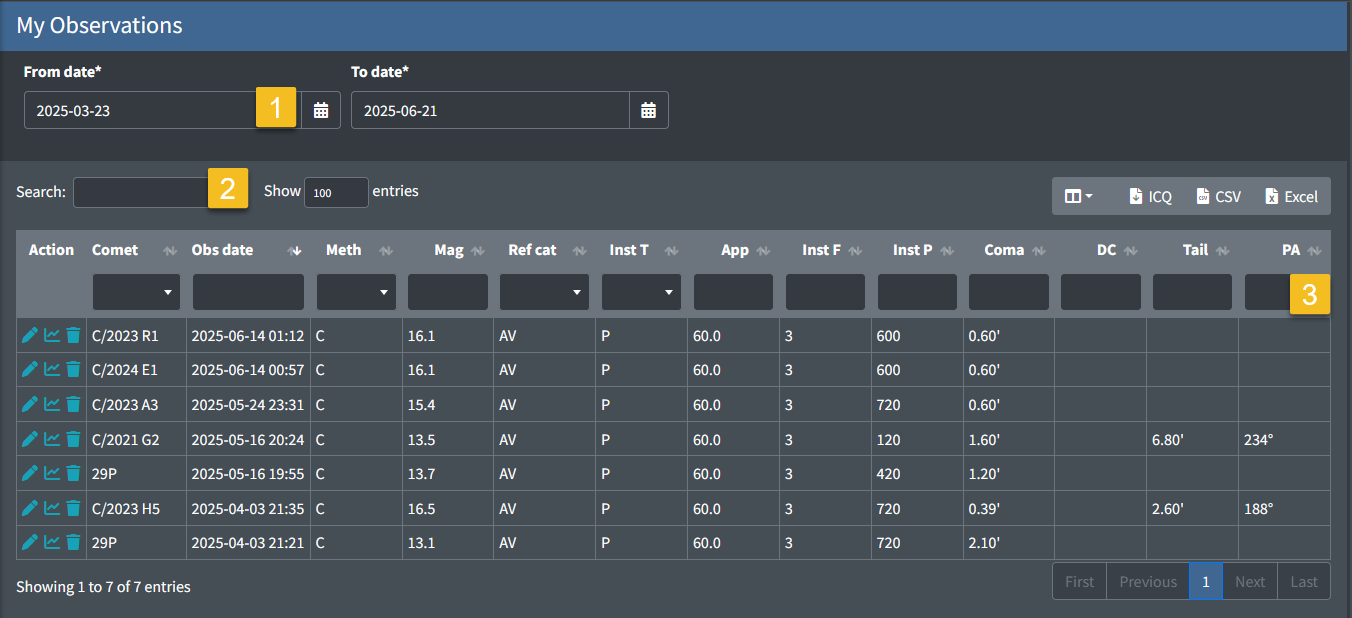Show chart for C/2023 H5
Screen dimensions: 1352x618
(52, 508)
